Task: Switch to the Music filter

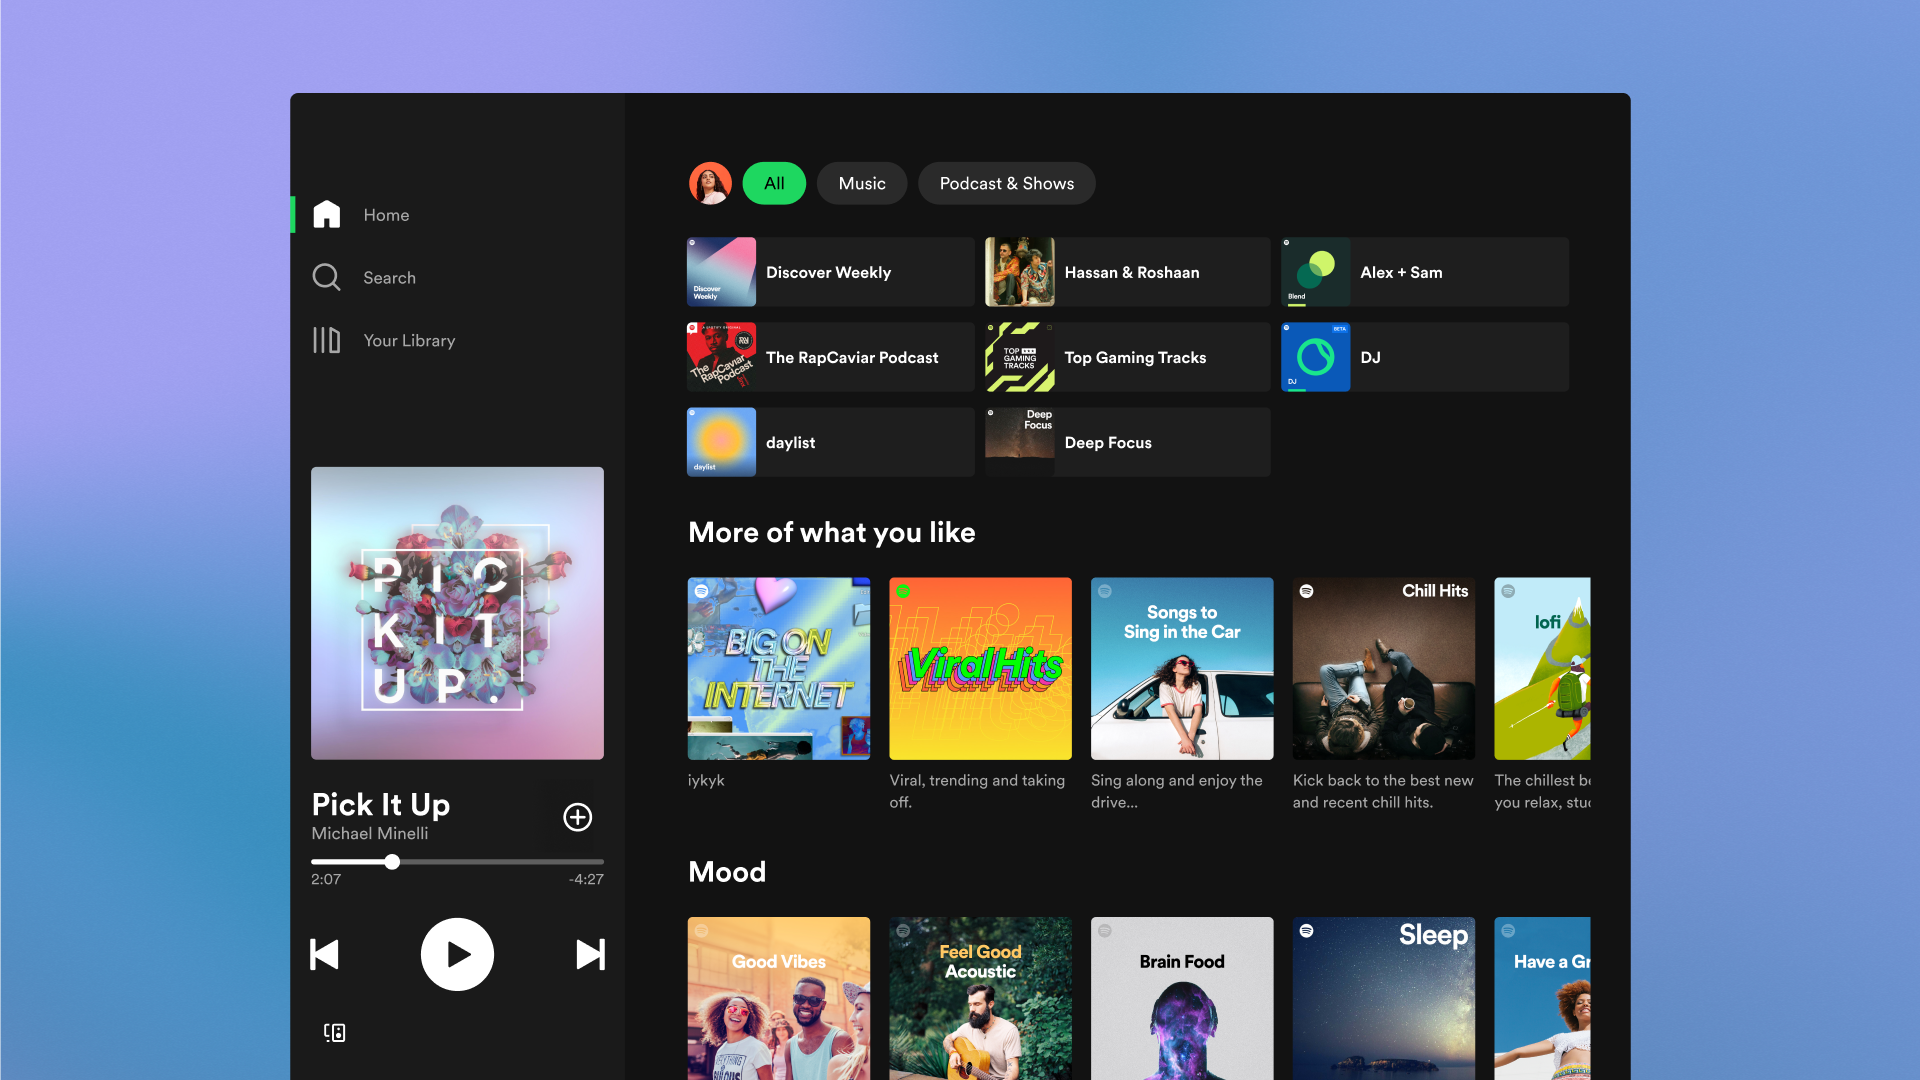Action: [861, 183]
